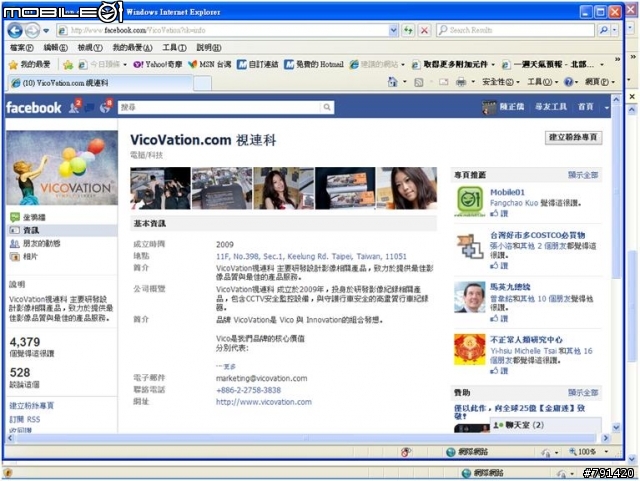Open the 編輯 menu
Viewport: 640px width, 481px height.
click(56, 48)
